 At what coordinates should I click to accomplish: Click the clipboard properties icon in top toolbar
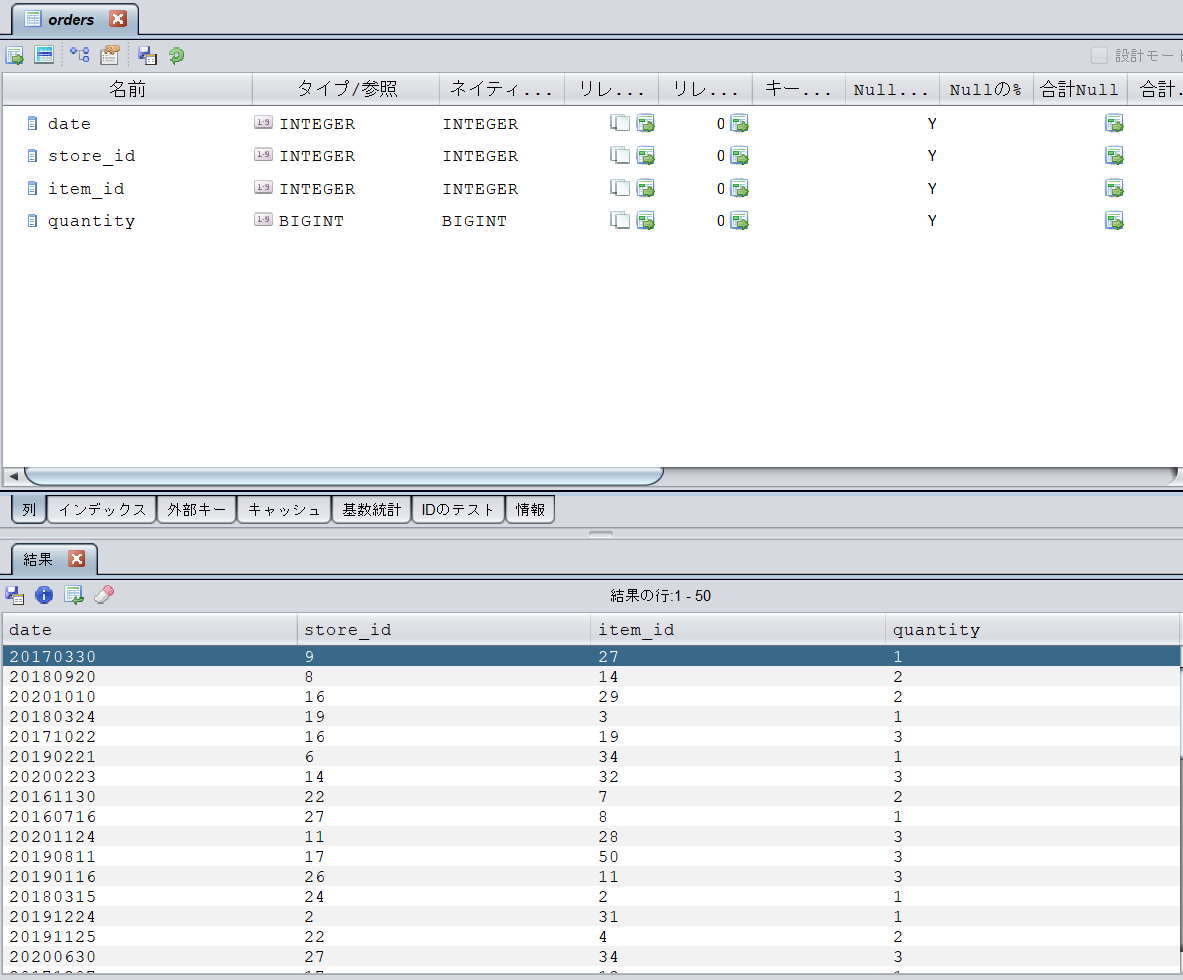click(110, 55)
